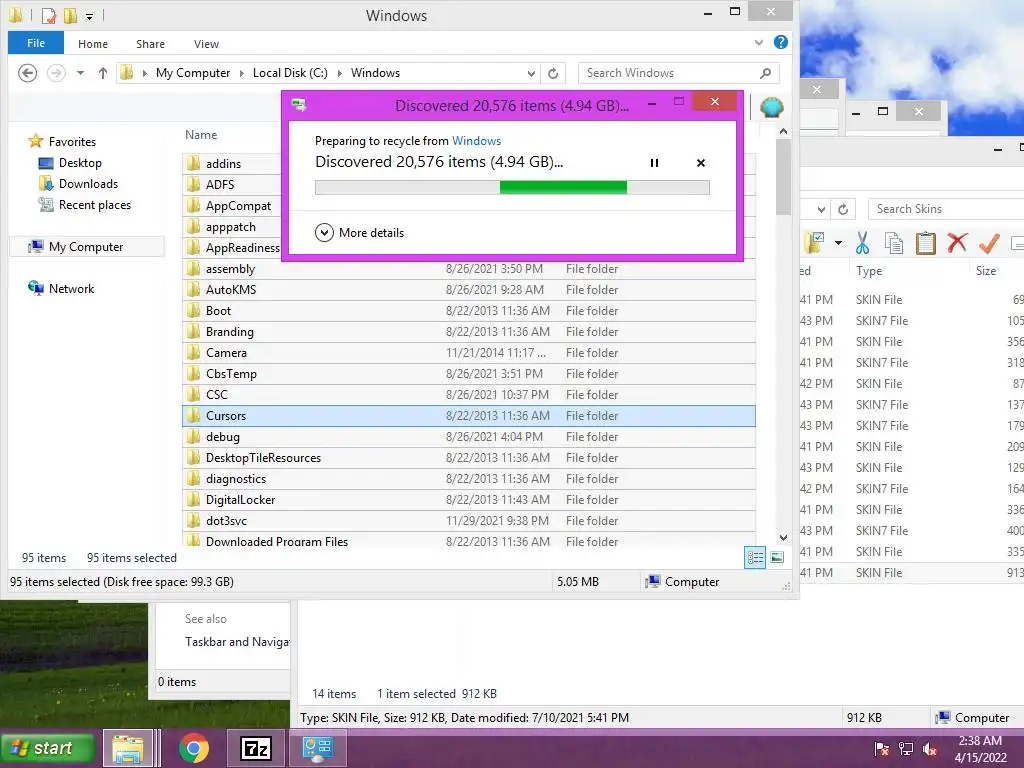Select the AutoKMS folder
1024x768 pixels.
click(469, 290)
